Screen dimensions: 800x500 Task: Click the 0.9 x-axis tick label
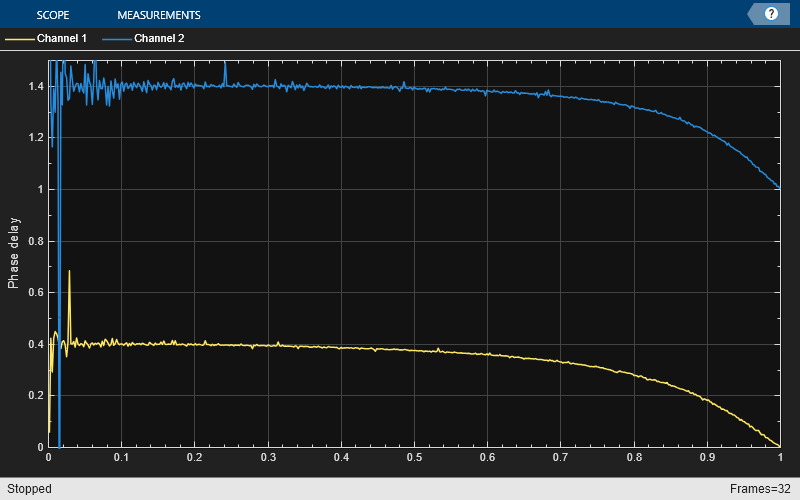point(707,457)
